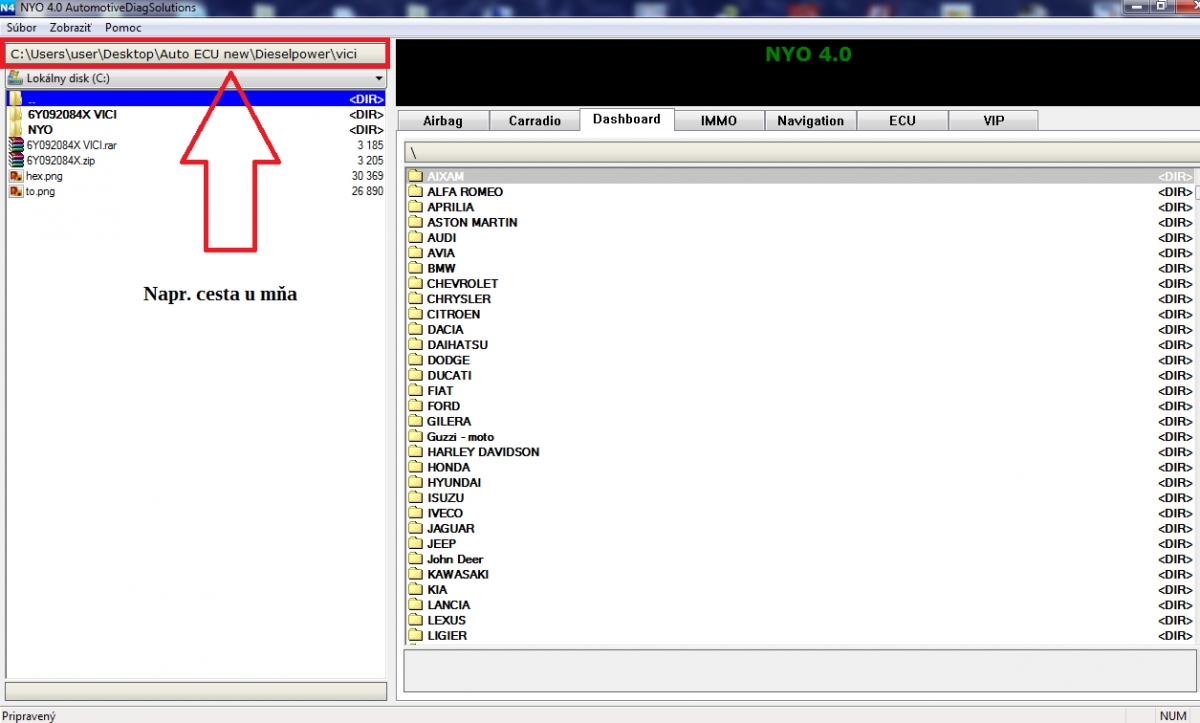Click the HARLEY DAVIDSON folder icon
The height and width of the screenshot is (723, 1200).
(416, 452)
